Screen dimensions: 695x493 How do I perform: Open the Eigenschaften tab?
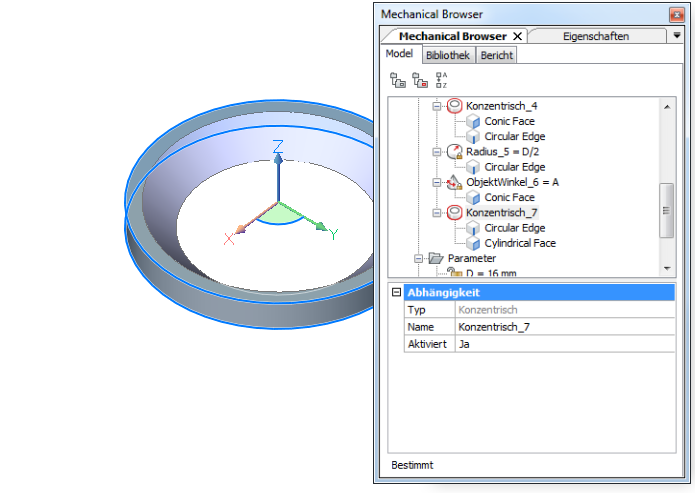tap(596, 36)
